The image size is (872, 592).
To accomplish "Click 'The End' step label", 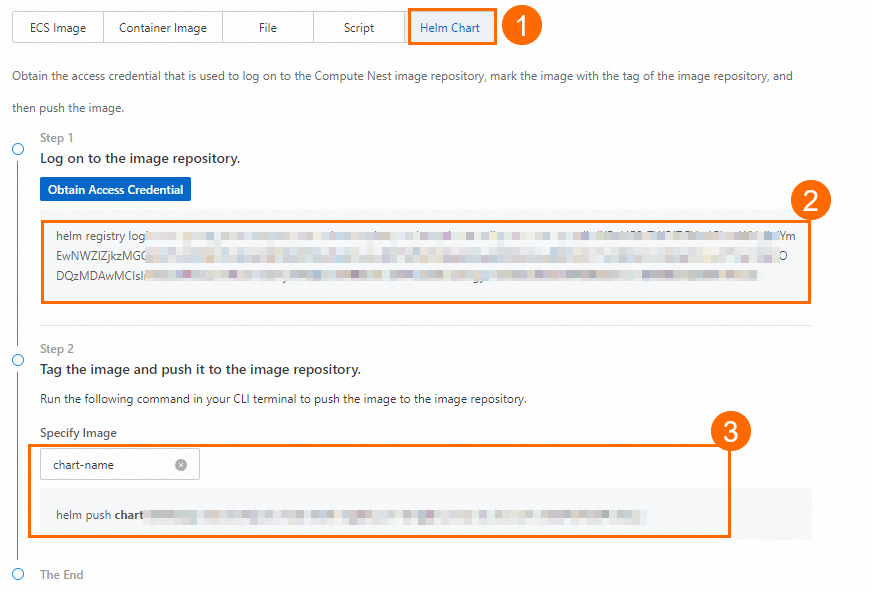I will pyautogui.click(x=62, y=575).
